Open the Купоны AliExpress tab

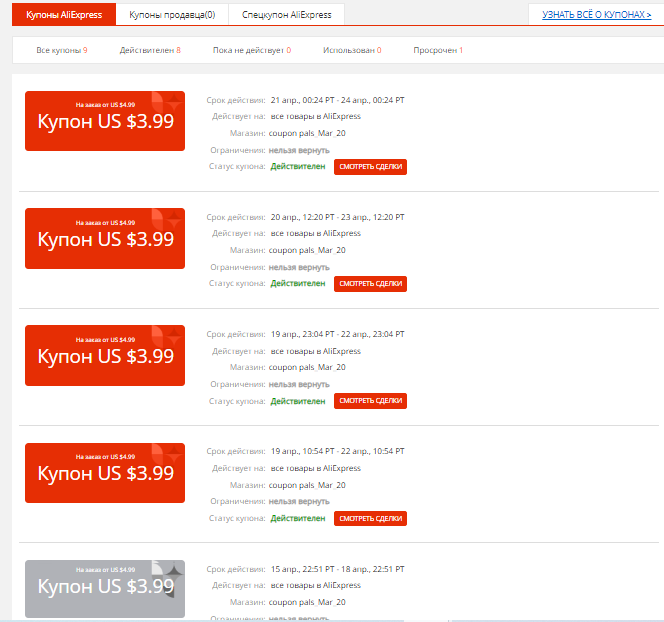(x=64, y=14)
